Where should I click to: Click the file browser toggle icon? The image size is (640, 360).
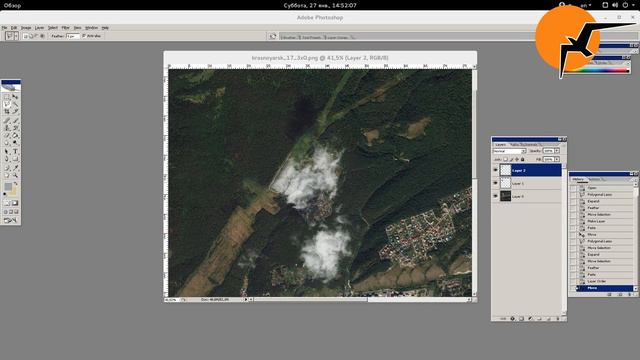[x=273, y=36]
